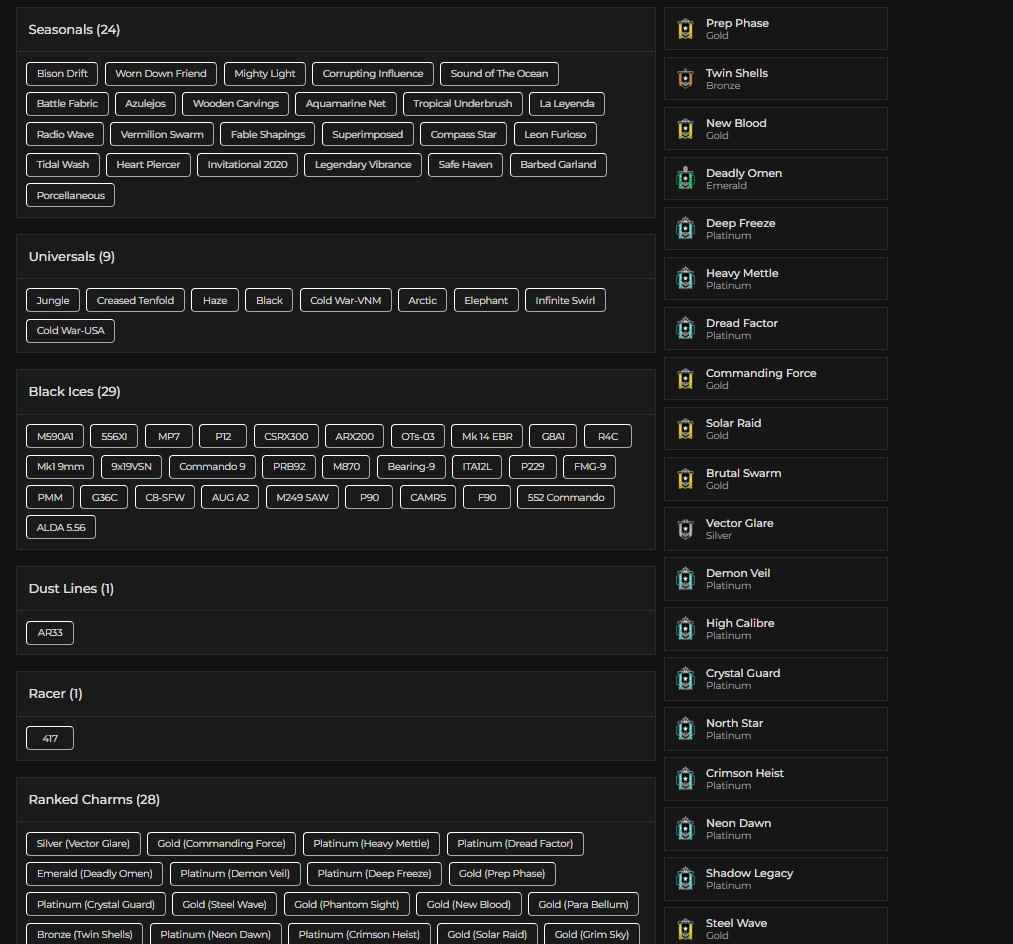Select the Vector Glare silver charm icon
1013x944 pixels.
coord(686,529)
